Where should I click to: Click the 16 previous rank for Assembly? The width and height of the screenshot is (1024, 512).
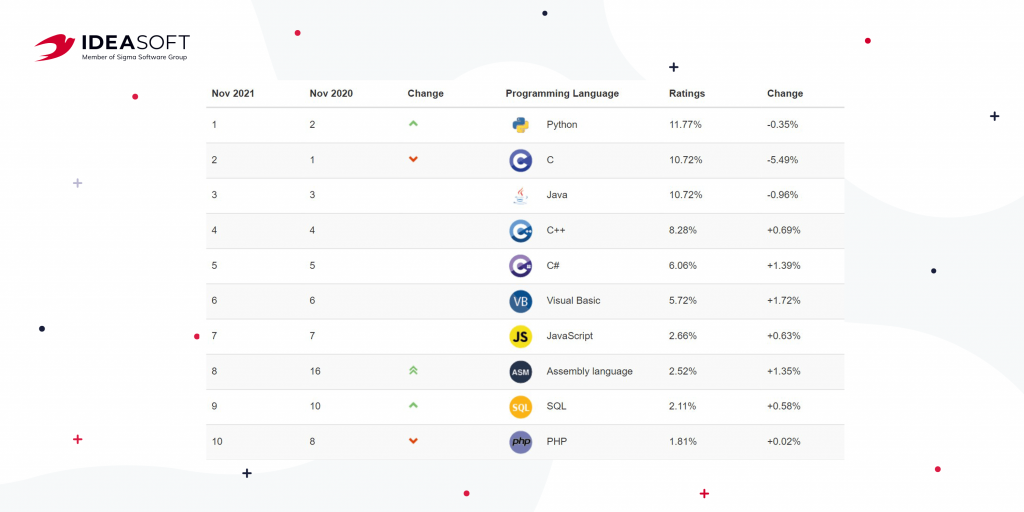[x=314, y=372]
